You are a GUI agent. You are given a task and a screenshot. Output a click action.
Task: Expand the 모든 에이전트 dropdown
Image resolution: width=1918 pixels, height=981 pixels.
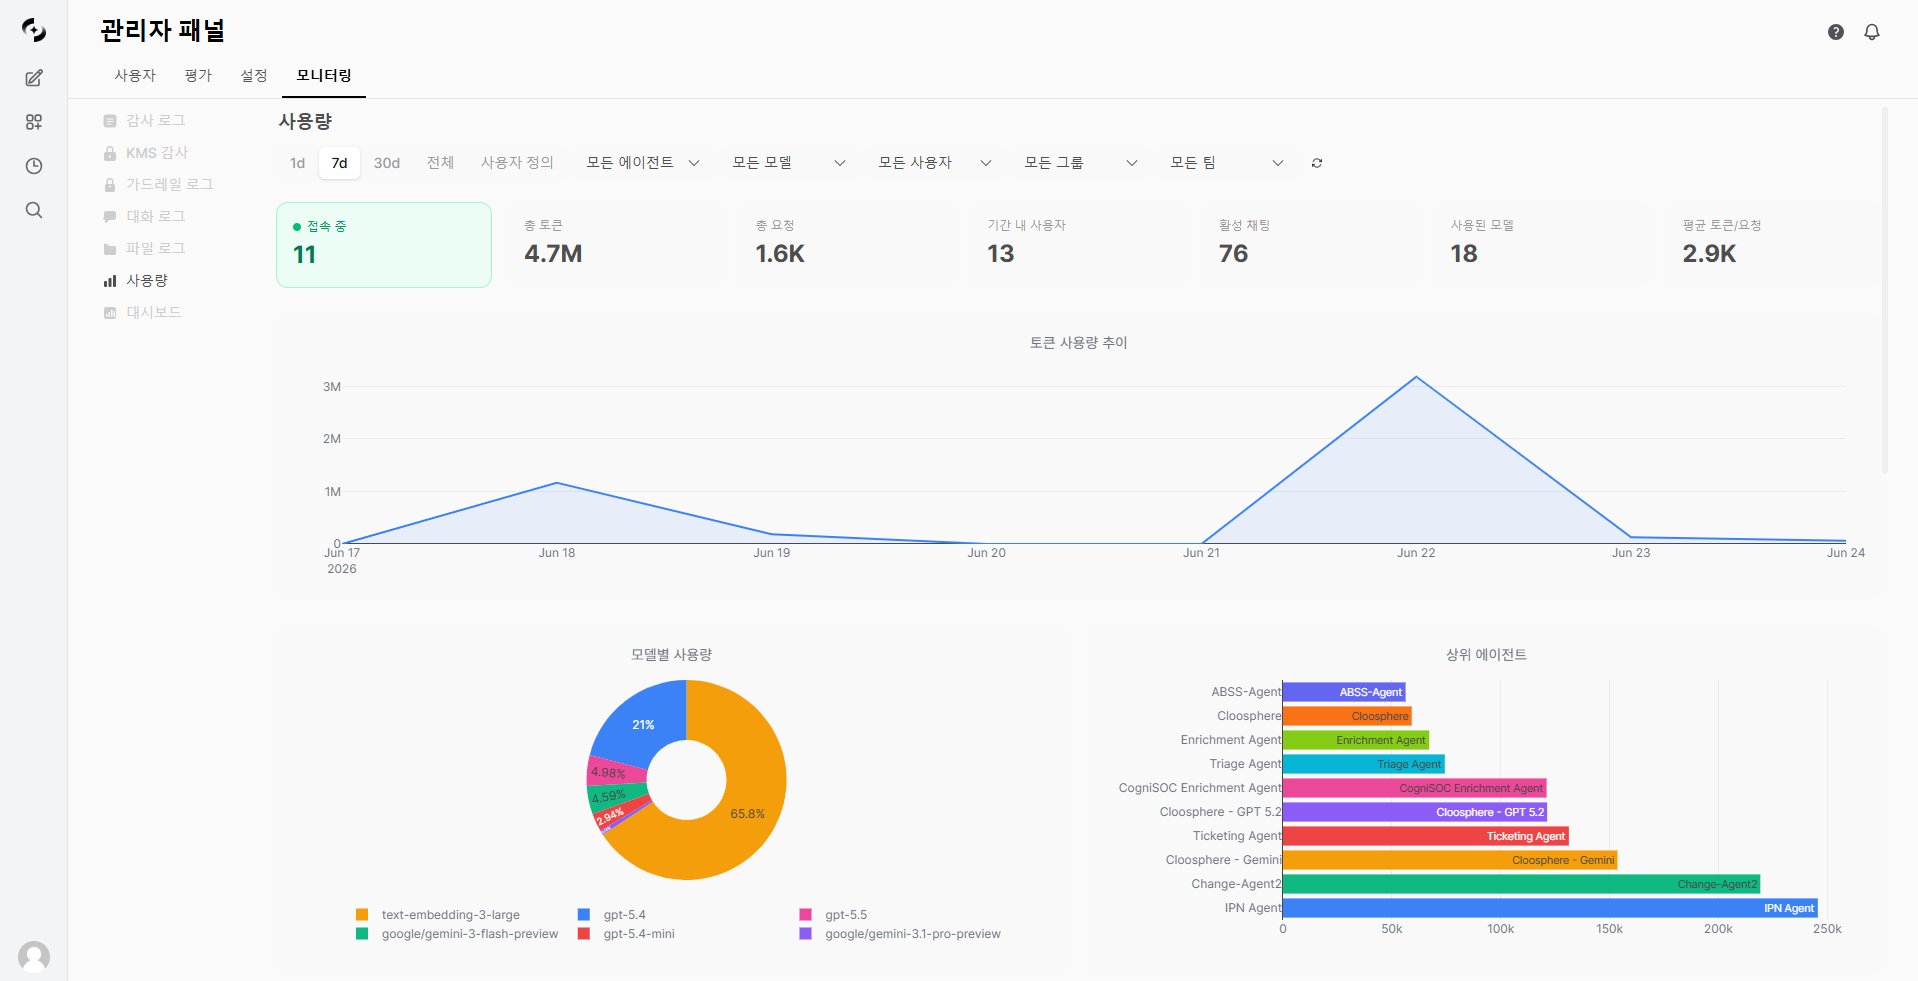pyautogui.click(x=643, y=163)
